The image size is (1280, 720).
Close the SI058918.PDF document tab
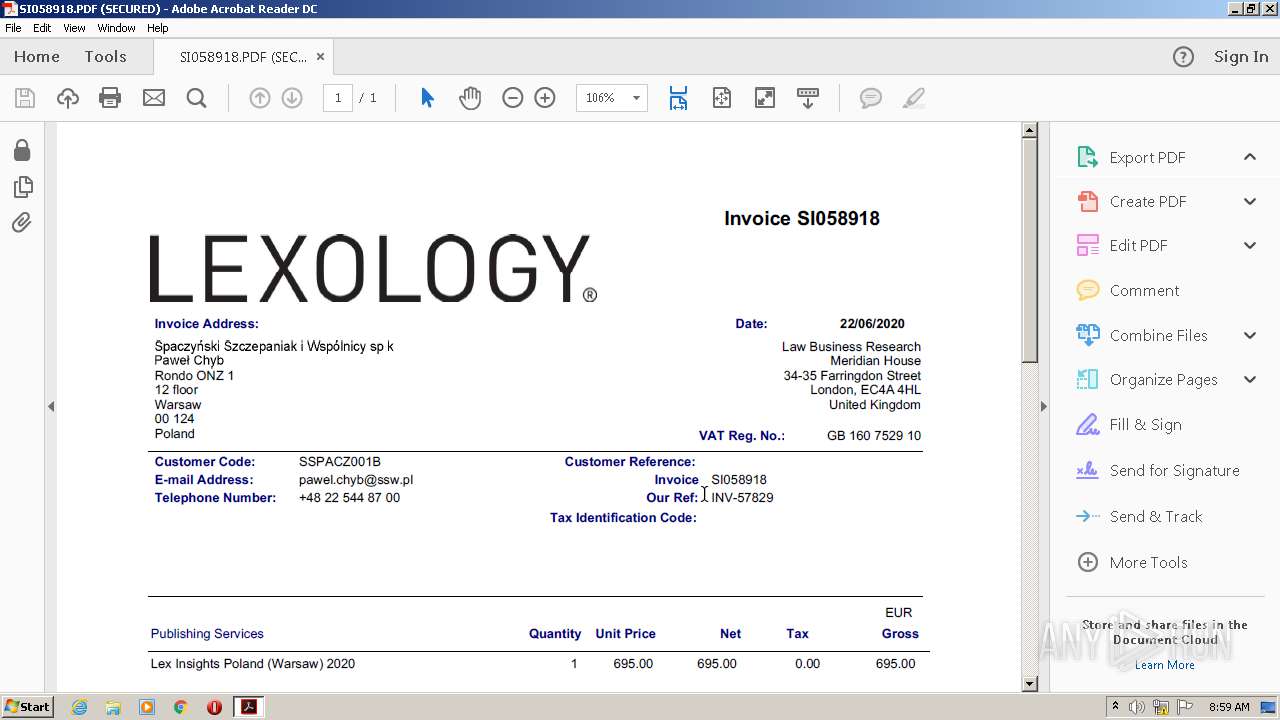(320, 57)
